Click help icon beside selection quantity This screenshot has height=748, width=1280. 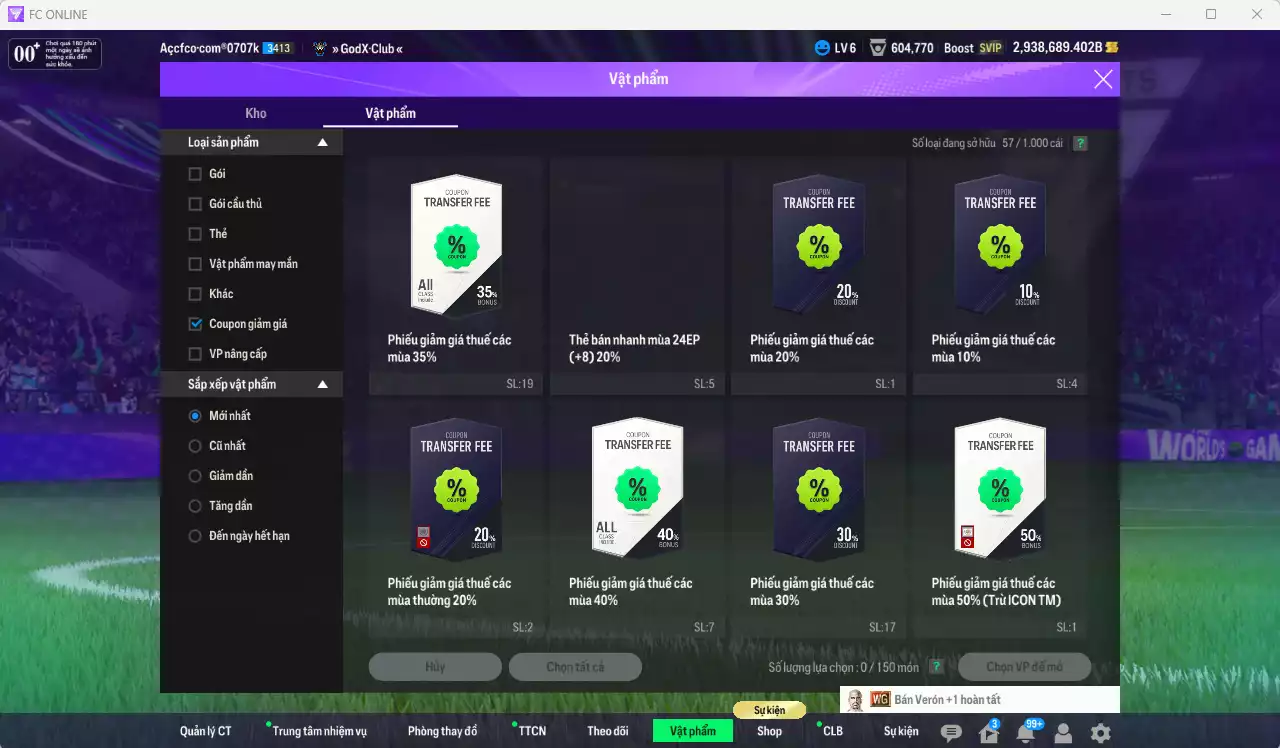point(936,667)
